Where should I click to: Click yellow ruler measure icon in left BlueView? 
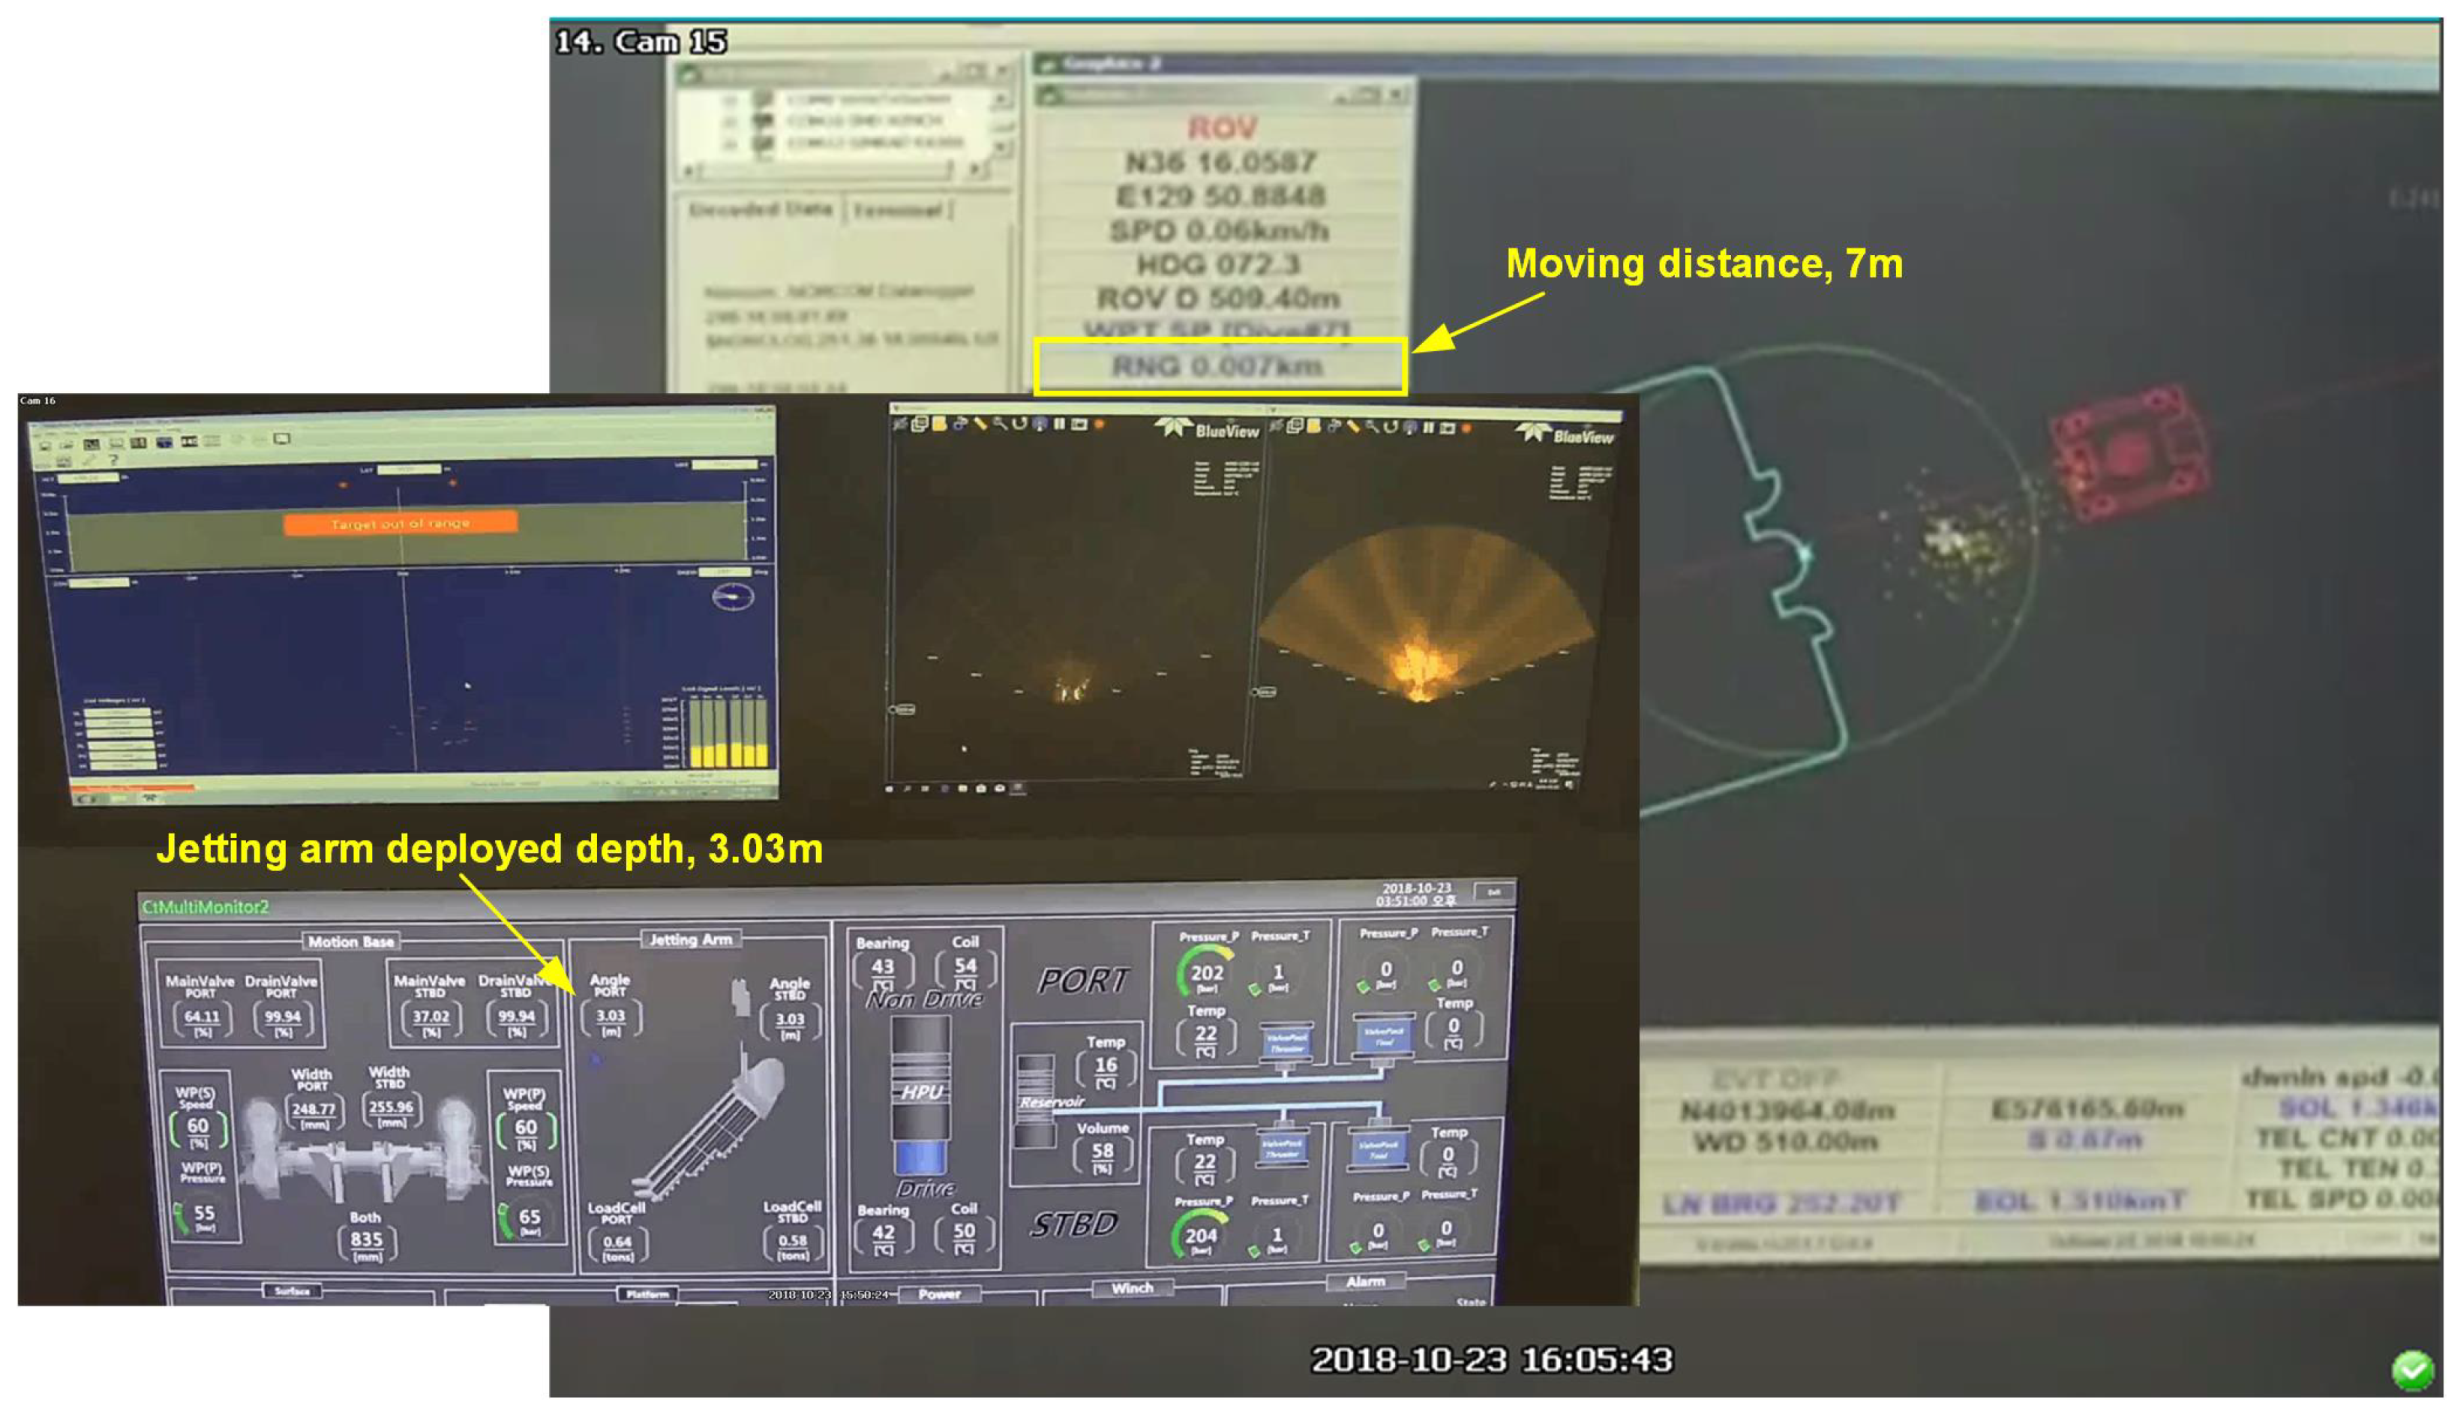tap(980, 424)
